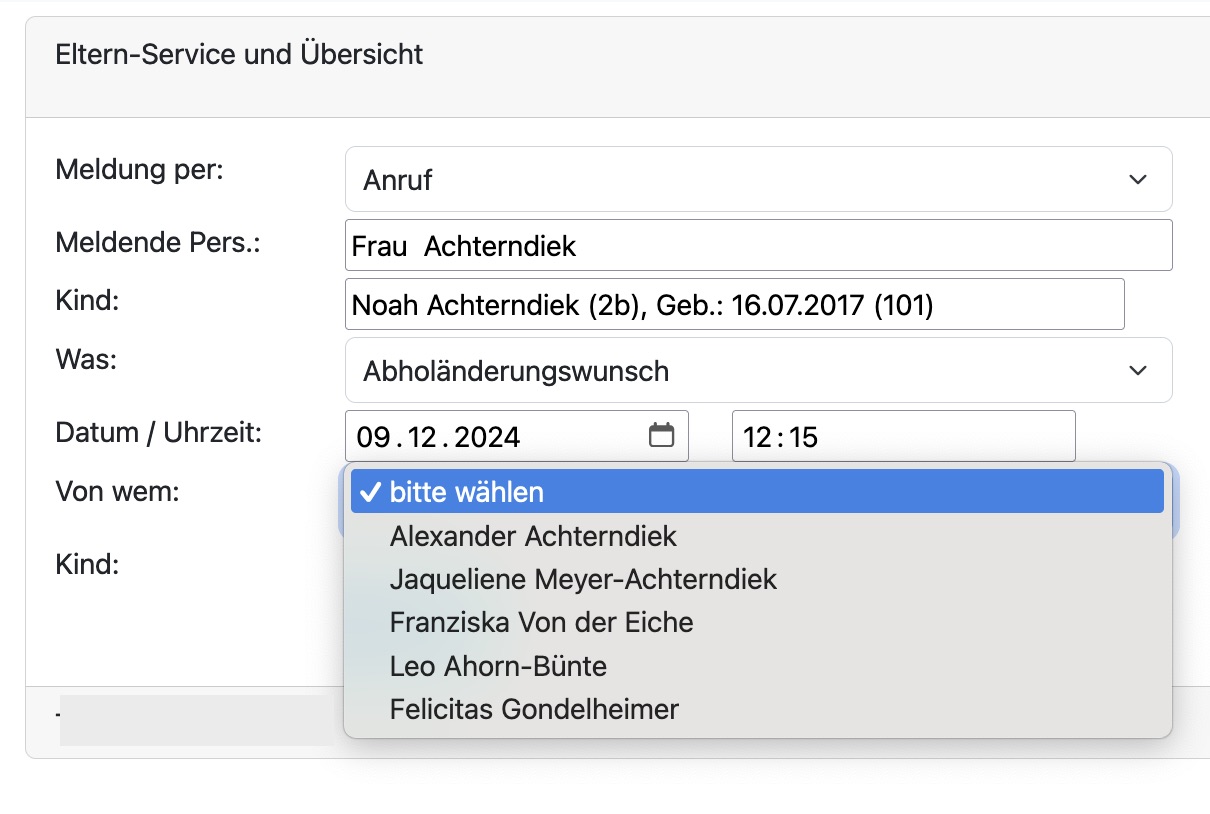Click the grayed button at the bottom left
1210x814 pixels.
tap(195, 720)
